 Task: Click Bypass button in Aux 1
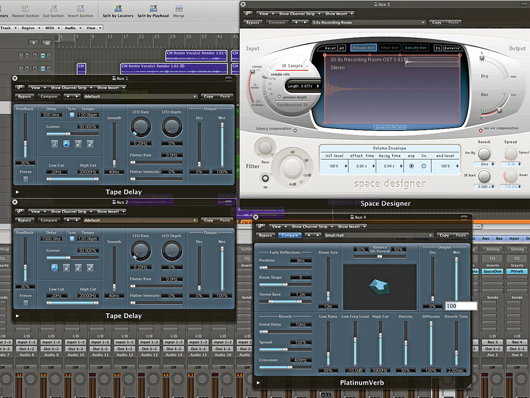(24, 96)
